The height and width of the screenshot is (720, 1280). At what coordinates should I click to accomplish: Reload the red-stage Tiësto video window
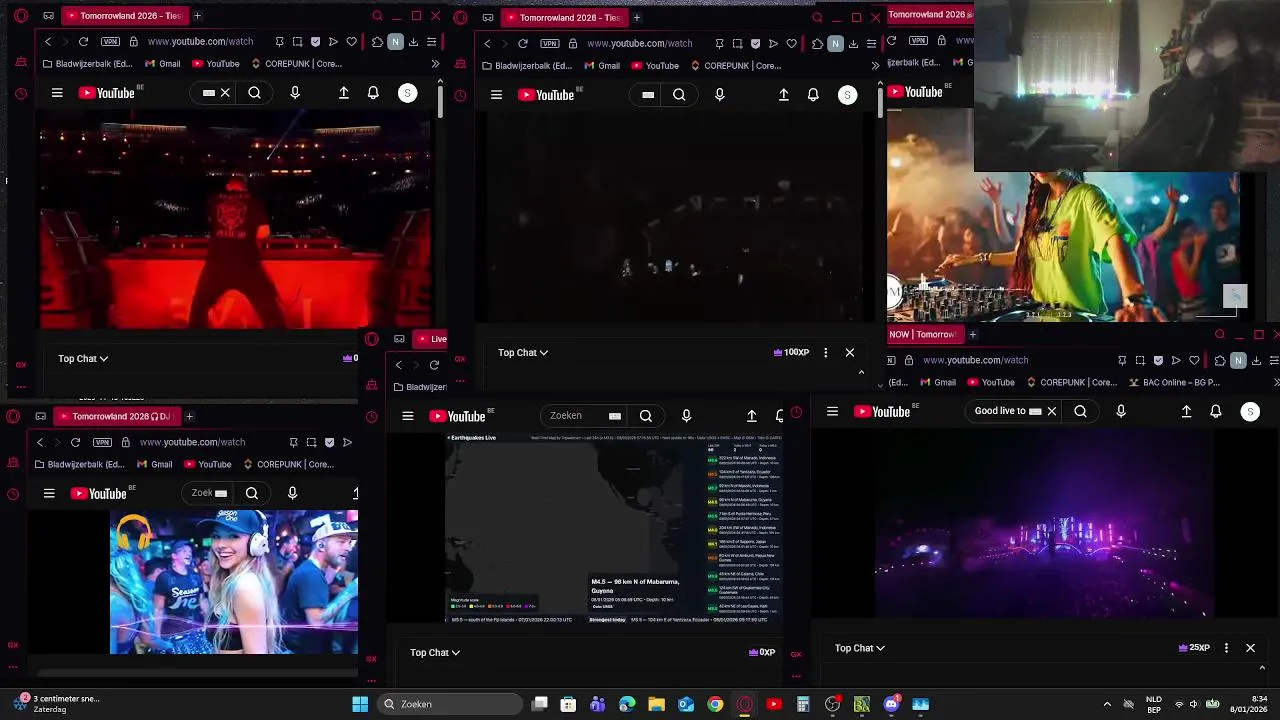click(83, 42)
